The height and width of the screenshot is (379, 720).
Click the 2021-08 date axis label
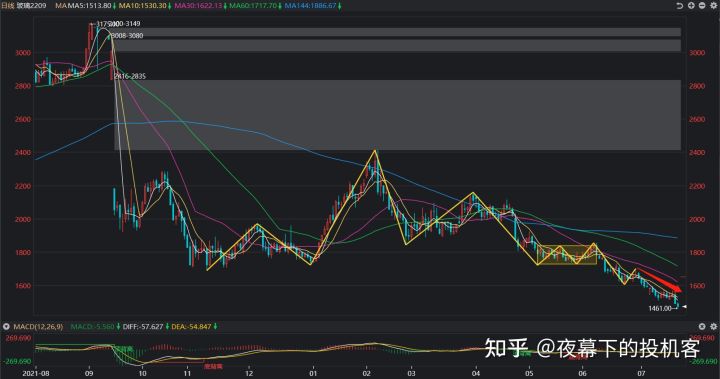[x=36, y=373]
